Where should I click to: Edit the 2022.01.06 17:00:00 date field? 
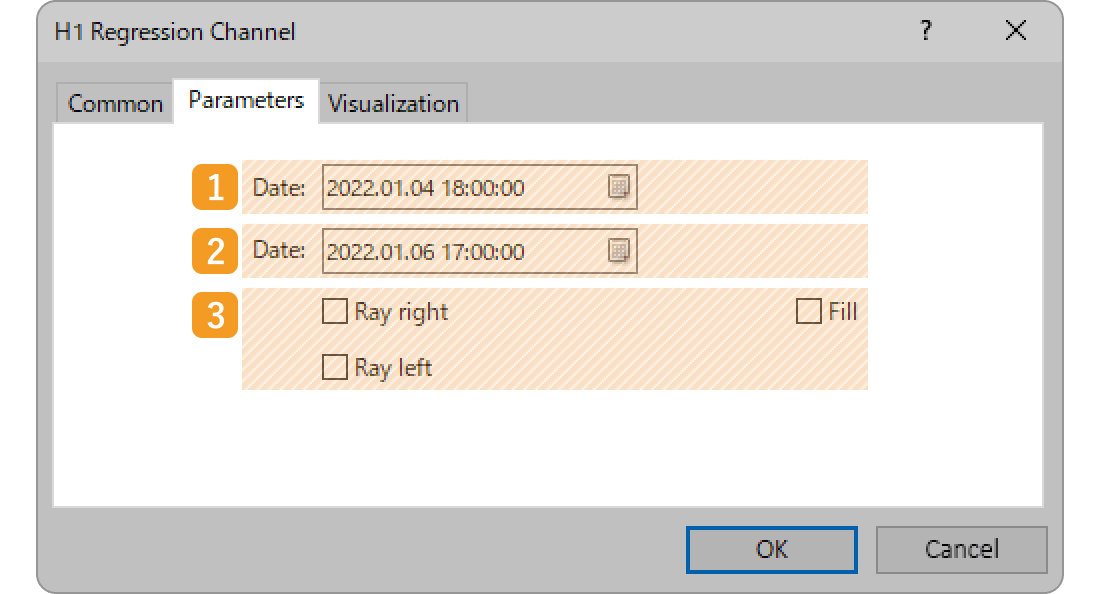click(479, 251)
